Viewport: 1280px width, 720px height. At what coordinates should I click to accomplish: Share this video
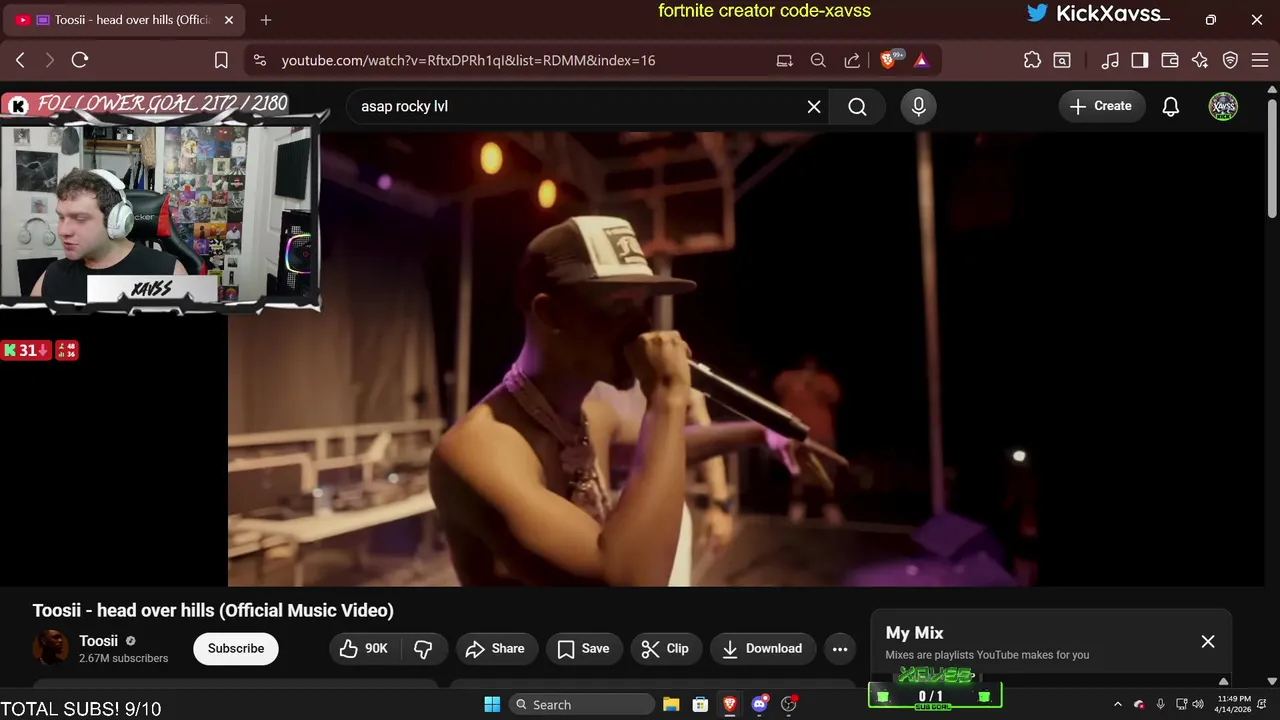496,648
